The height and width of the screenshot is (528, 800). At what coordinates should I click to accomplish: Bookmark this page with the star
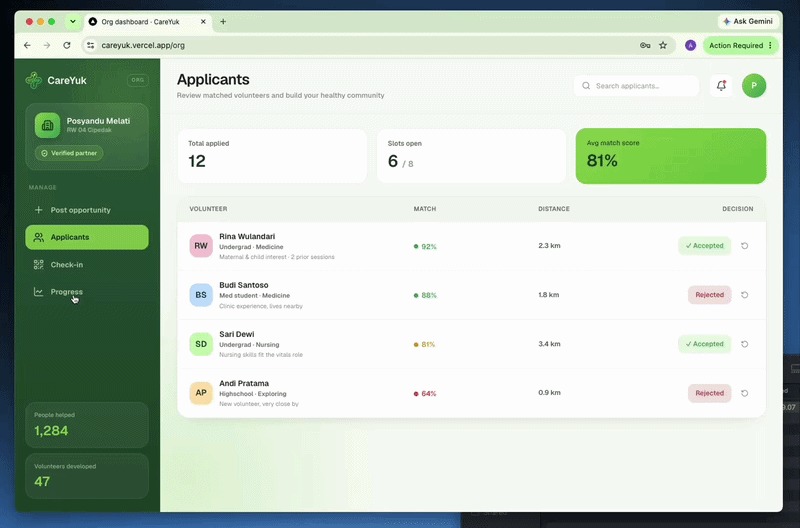[663, 45]
